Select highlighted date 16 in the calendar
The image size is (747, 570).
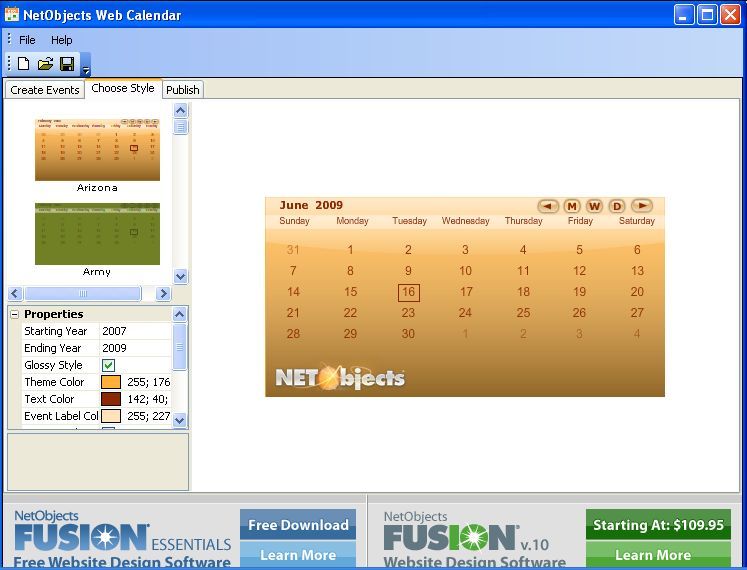pos(408,292)
